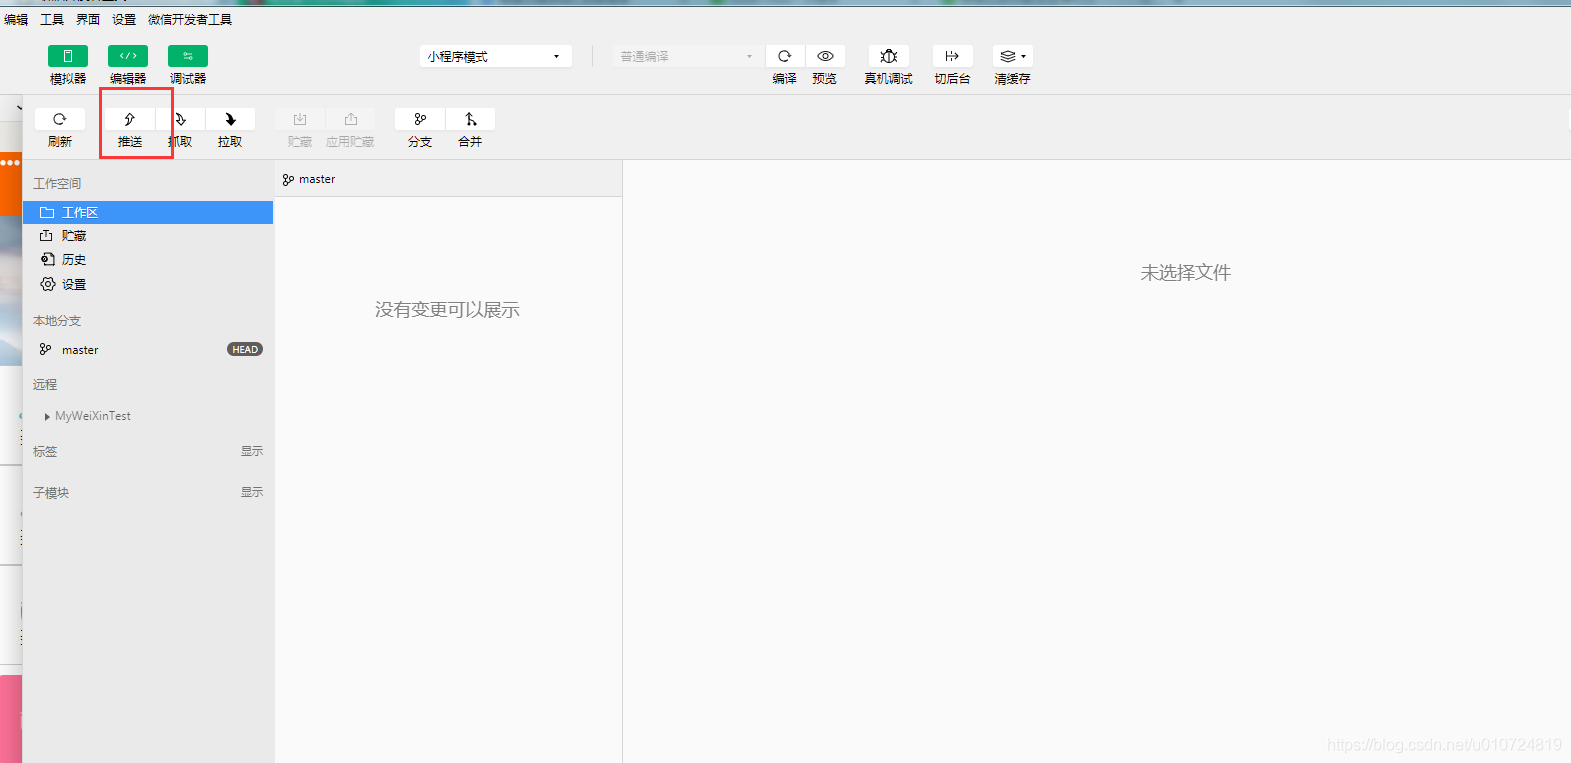Open 设置 gear item in the sidebar
Viewport: 1571px width, 763px height.
pos(148,284)
